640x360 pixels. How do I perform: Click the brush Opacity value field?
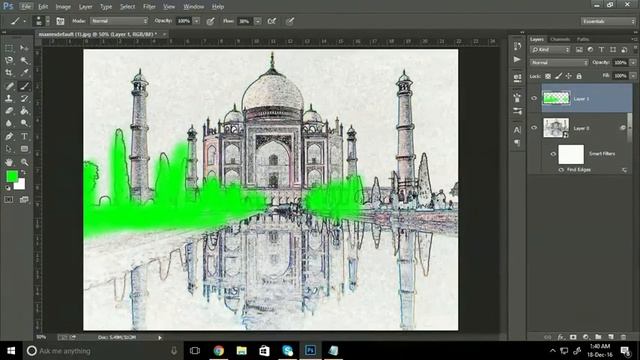point(184,21)
